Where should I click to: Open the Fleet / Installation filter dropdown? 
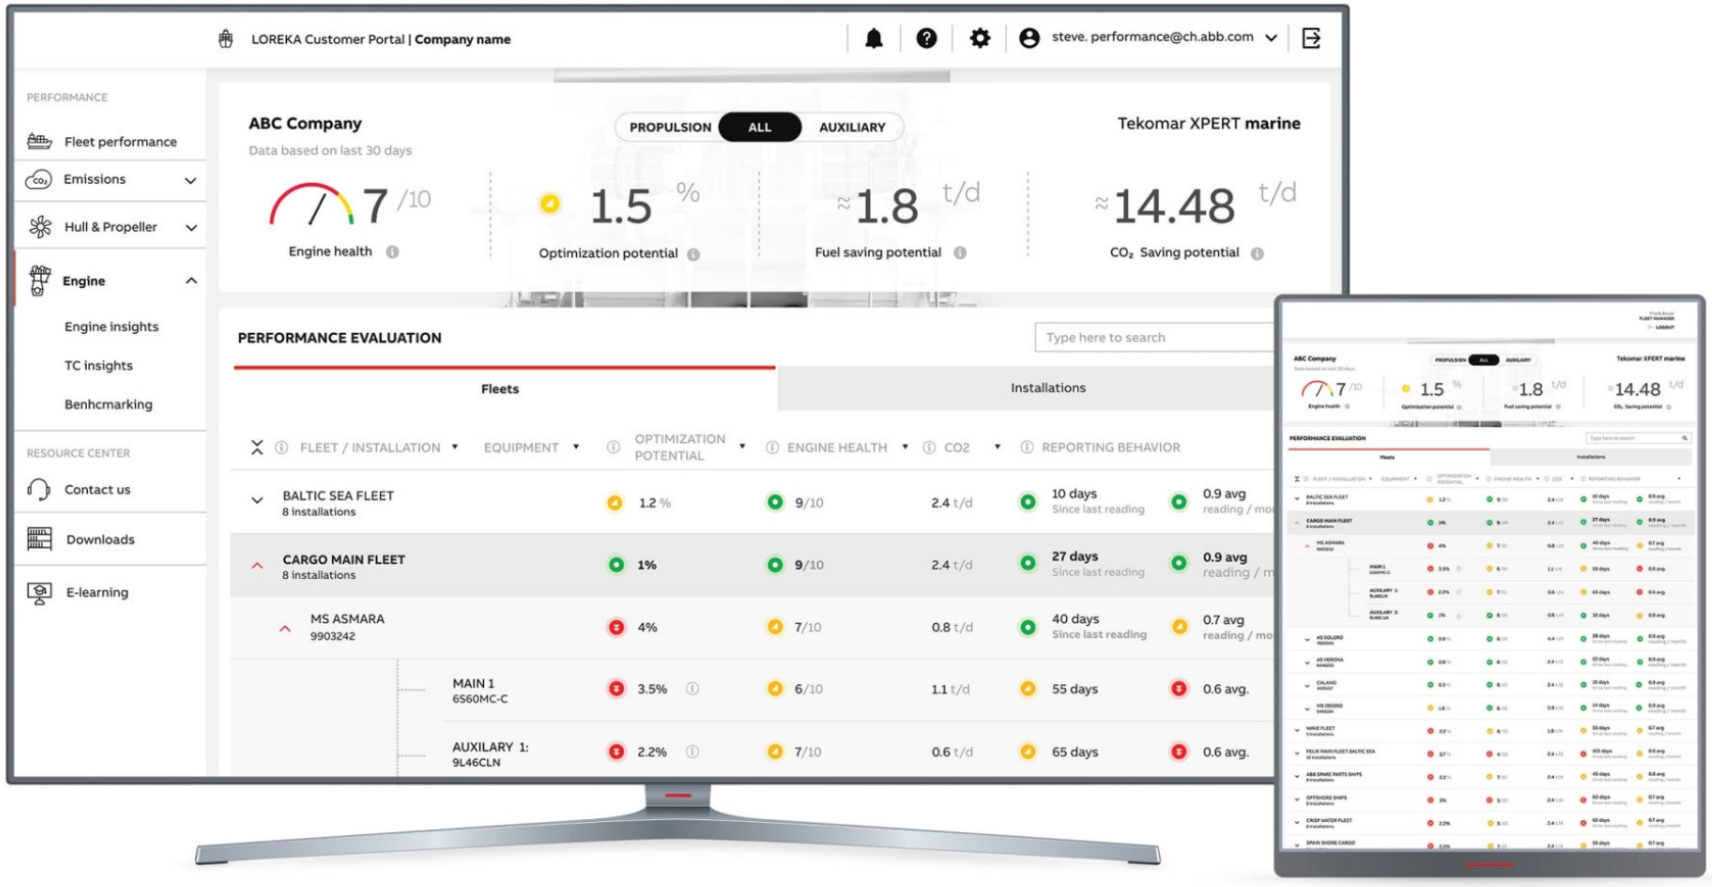(455, 447)
